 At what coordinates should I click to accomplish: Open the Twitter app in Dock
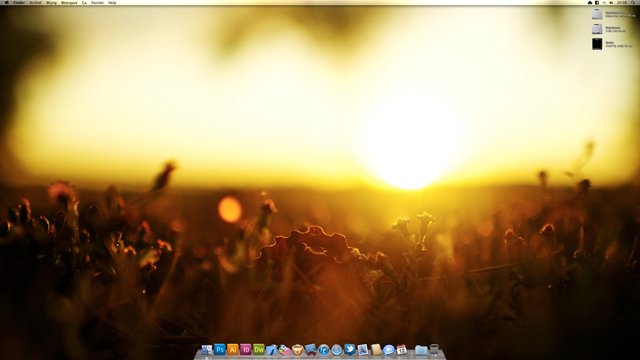pyautogui.click(x=350, y=349)
